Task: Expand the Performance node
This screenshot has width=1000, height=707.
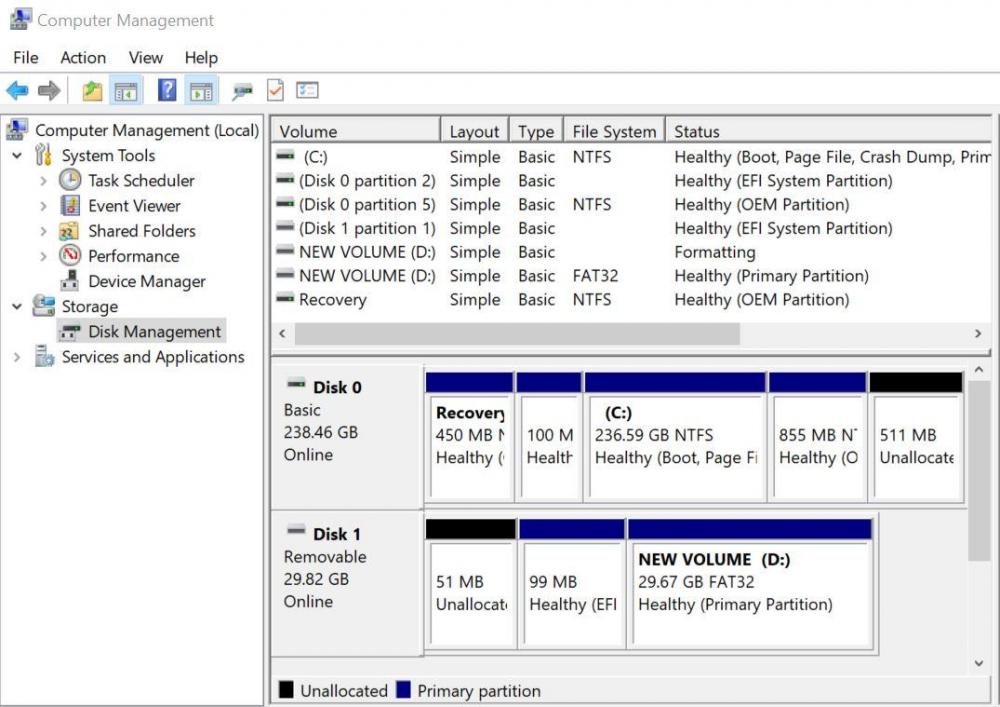Action: [43, 256]
